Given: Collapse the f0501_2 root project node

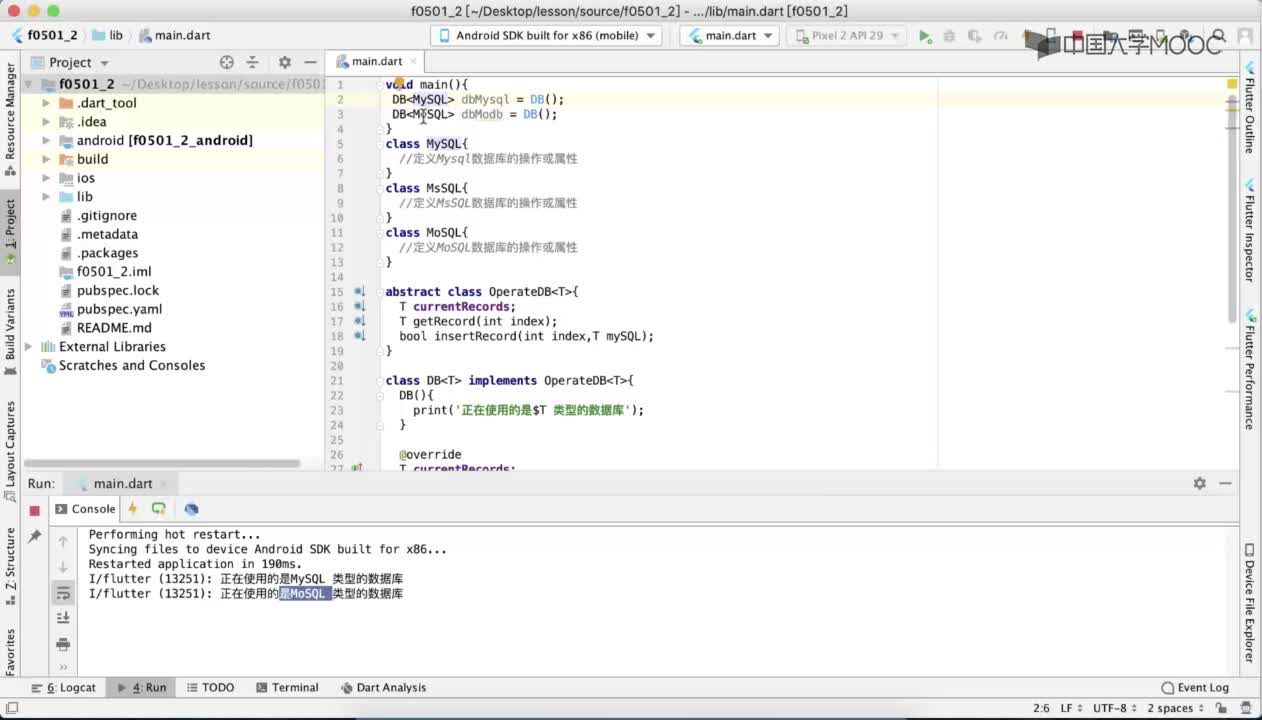Looking at the screenshot, I should pos(28,85).
